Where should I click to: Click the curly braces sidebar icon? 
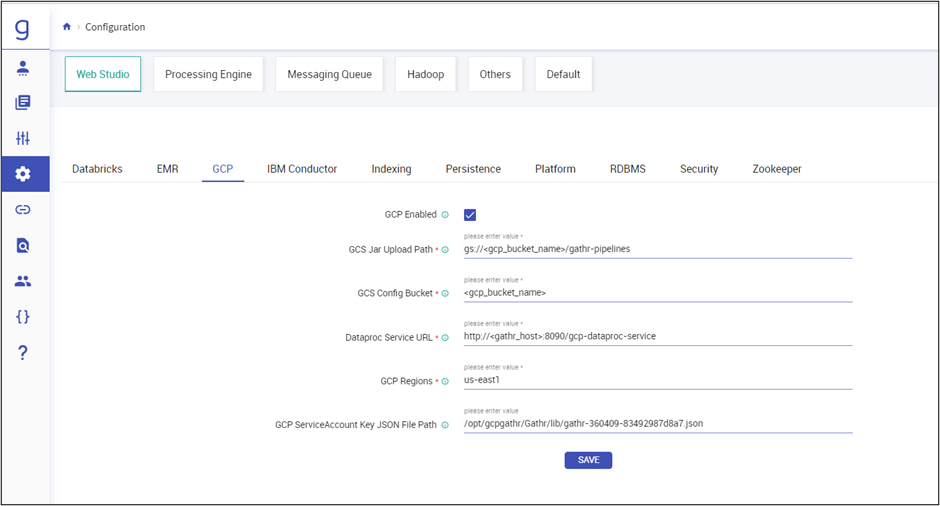pyautogui.click(x=23, y=316)
